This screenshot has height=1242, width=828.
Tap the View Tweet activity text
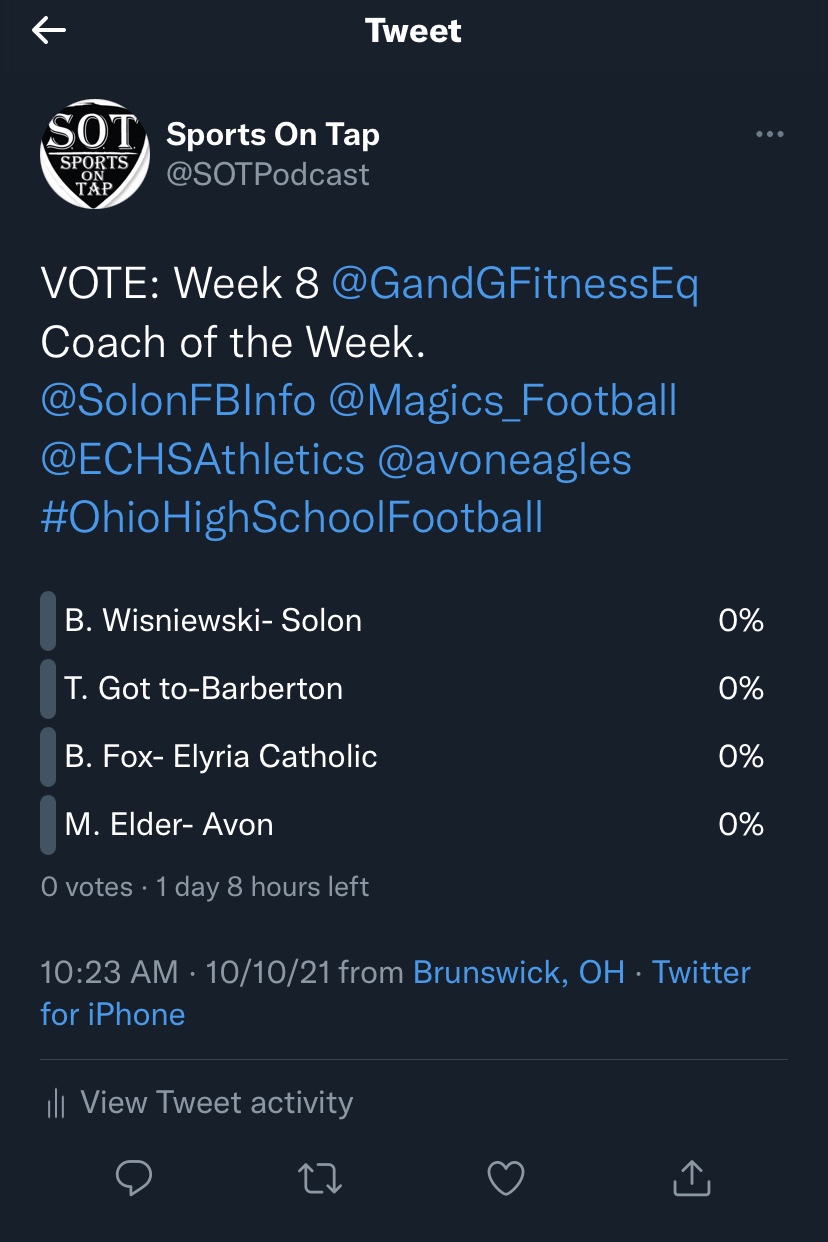216,1102
